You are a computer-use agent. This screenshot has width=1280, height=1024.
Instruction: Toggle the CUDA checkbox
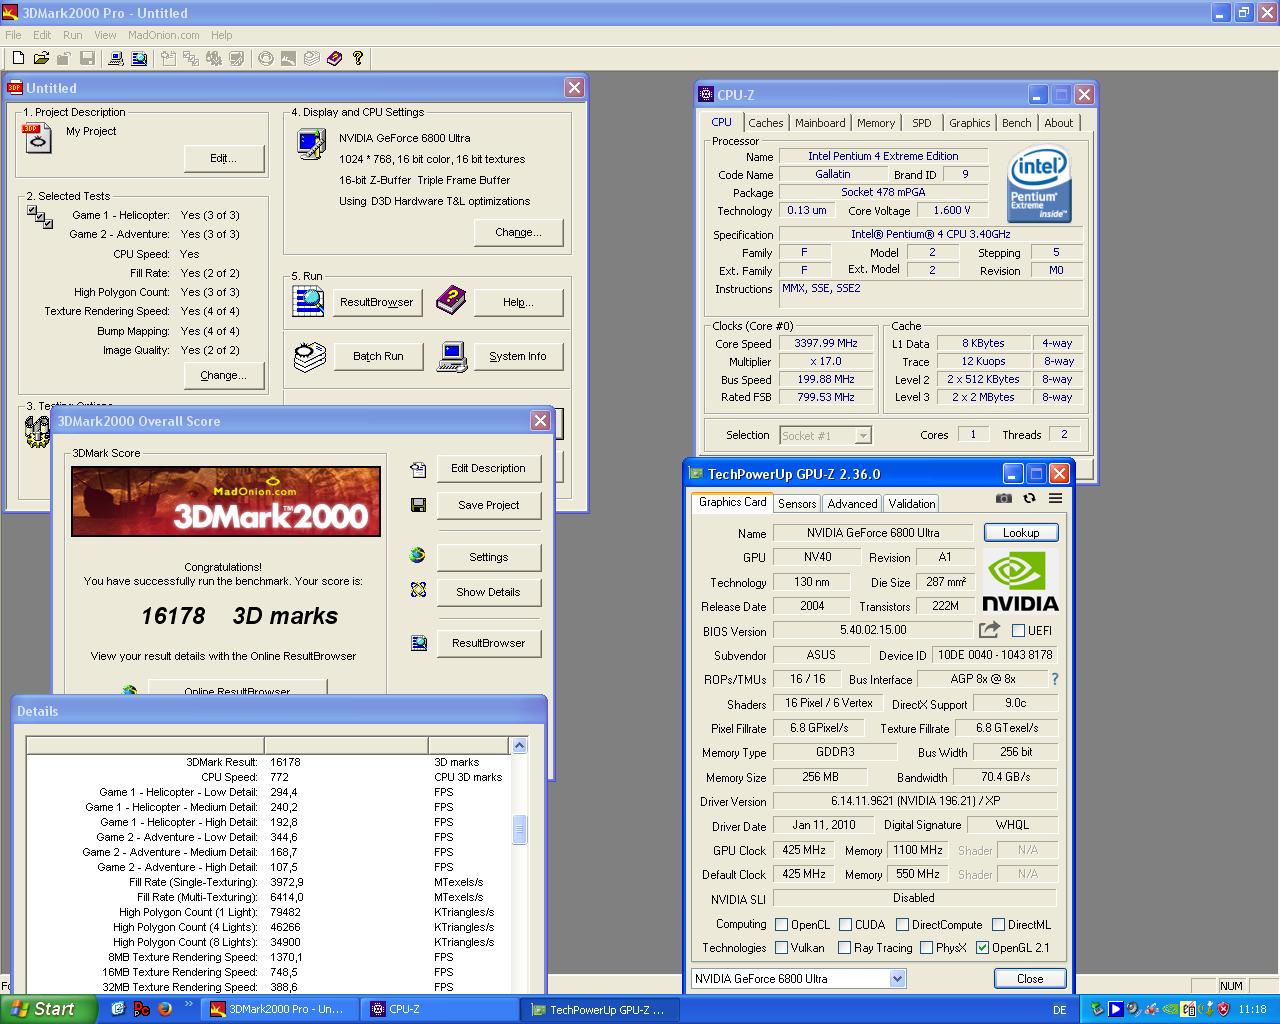845,925
